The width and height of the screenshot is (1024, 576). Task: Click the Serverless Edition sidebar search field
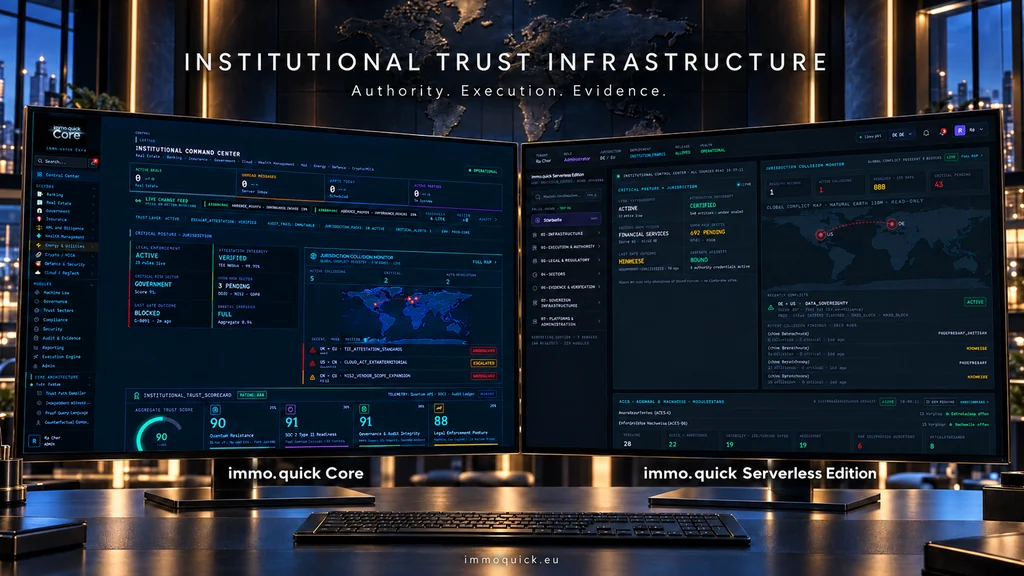[x=566, y=196]
